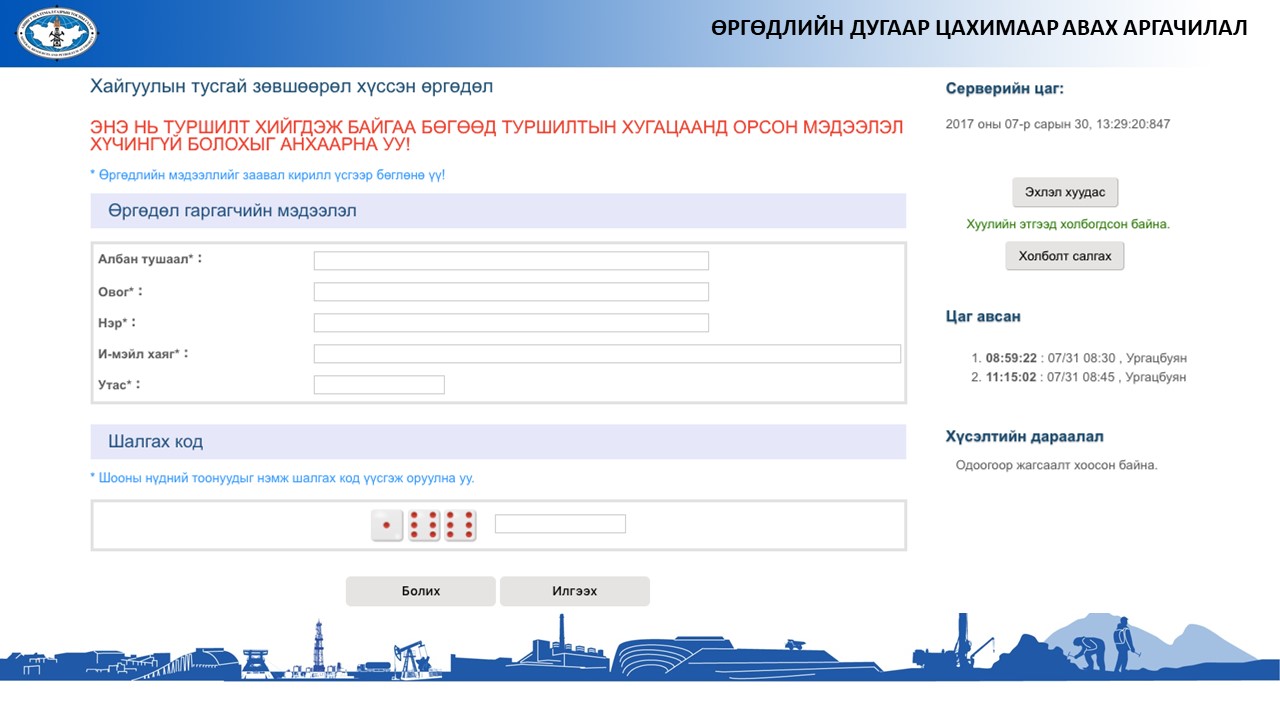This screenshot has width=1280, height=720.
Task: Click the И-мэйл хаяг field
Action: (x=607, y=354)
